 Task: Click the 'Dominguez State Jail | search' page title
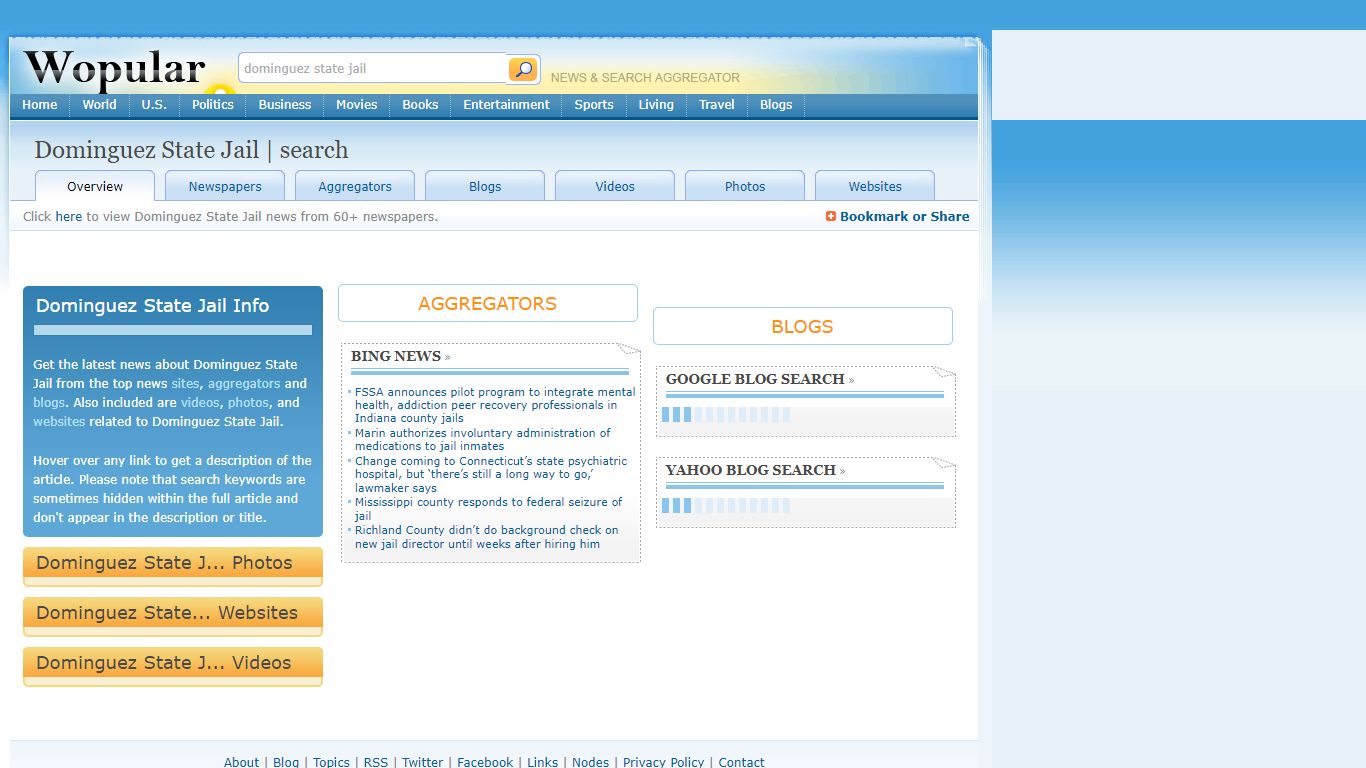pos(192,150)
